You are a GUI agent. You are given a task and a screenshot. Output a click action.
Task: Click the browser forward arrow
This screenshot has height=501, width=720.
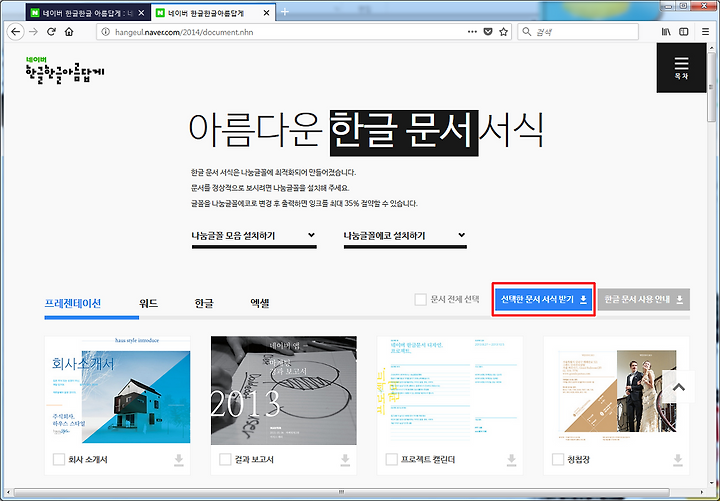pos(34,32)
